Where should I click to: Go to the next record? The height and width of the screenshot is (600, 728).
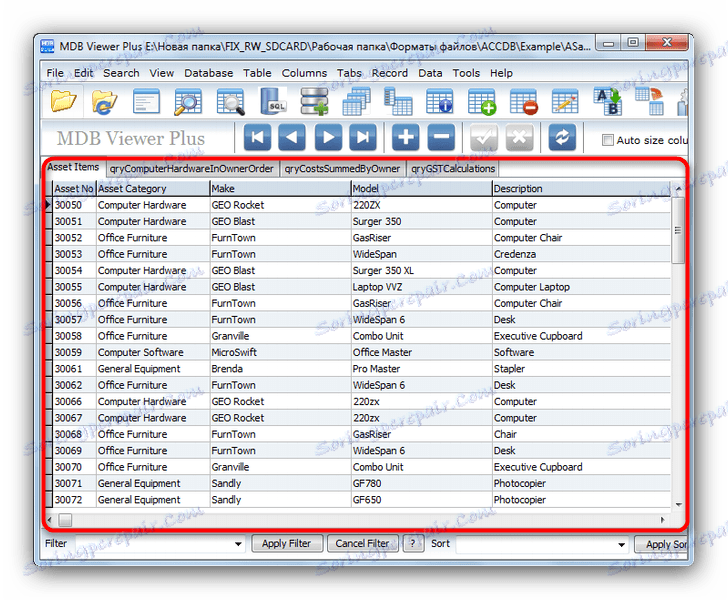coord(328,137)
